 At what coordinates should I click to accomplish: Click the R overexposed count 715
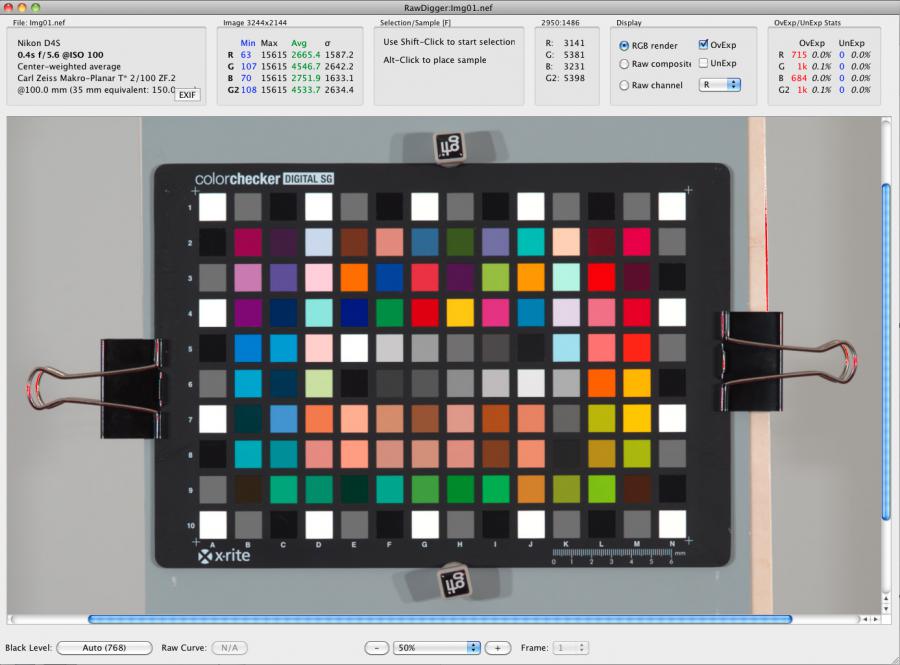point(799,55)
